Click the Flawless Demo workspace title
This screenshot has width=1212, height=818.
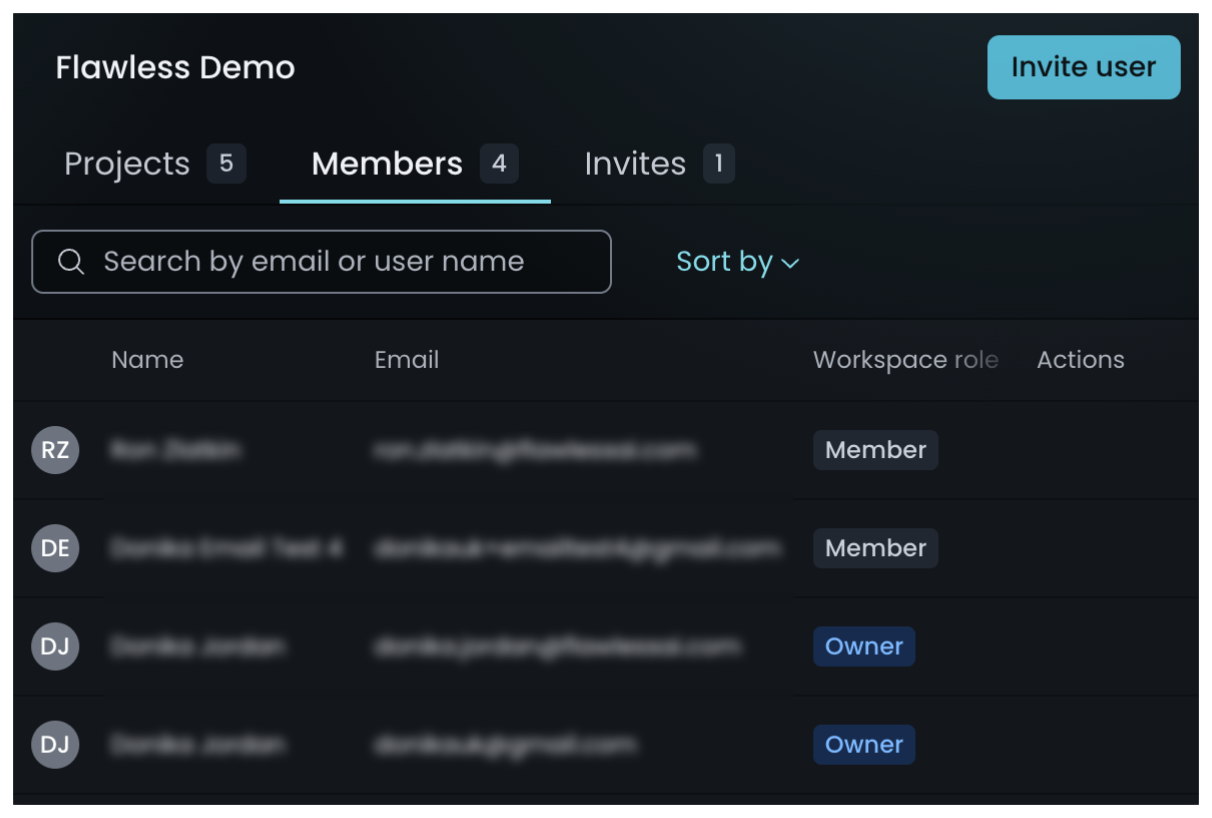pos(175,67)
